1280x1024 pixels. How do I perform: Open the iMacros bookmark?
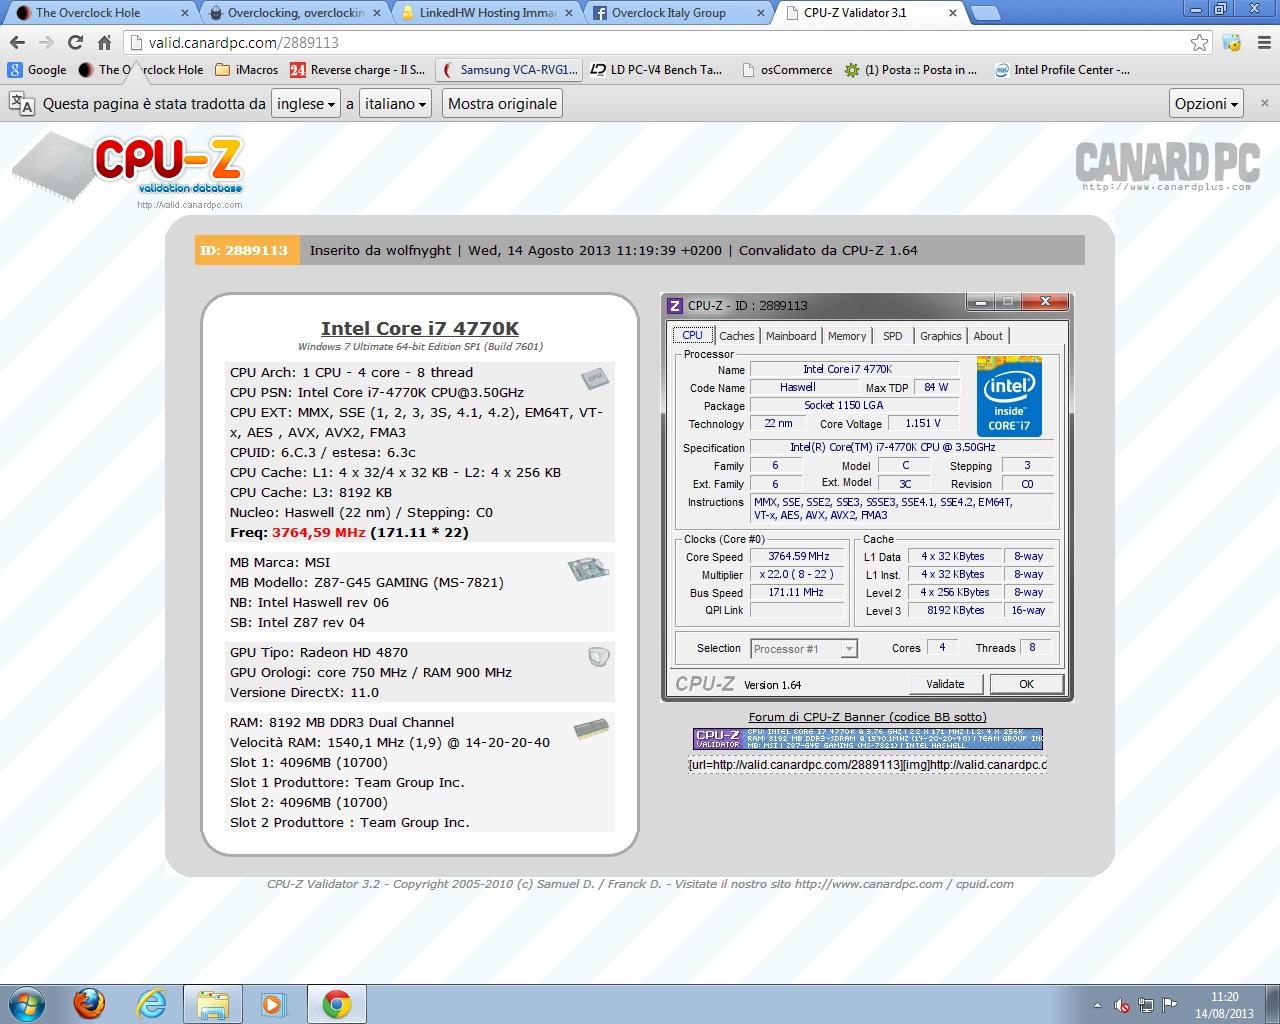(247, 70)
